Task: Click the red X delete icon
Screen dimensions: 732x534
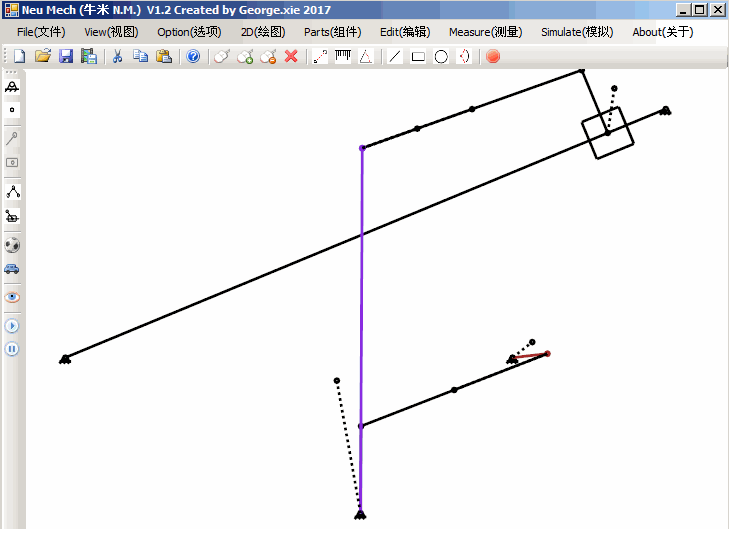Action: click(291, 57)
